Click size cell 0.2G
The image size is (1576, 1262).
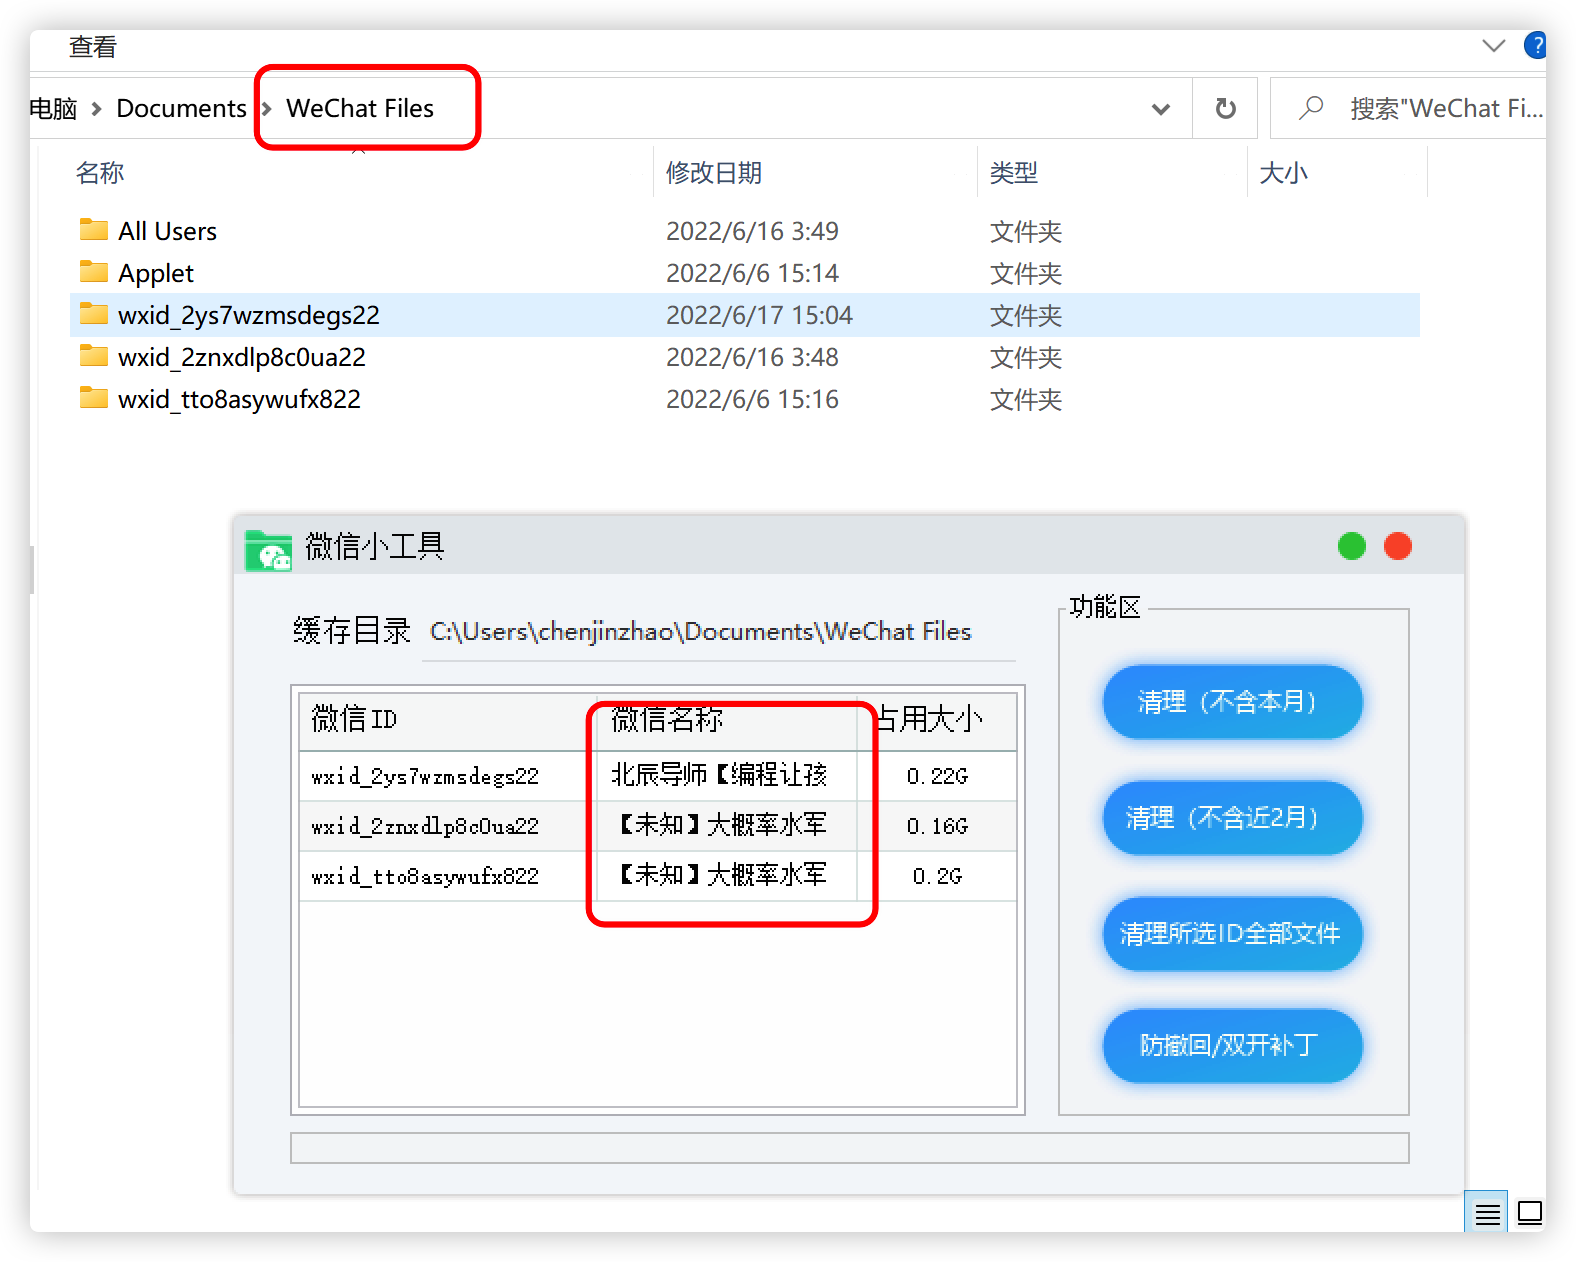(937, 876)
